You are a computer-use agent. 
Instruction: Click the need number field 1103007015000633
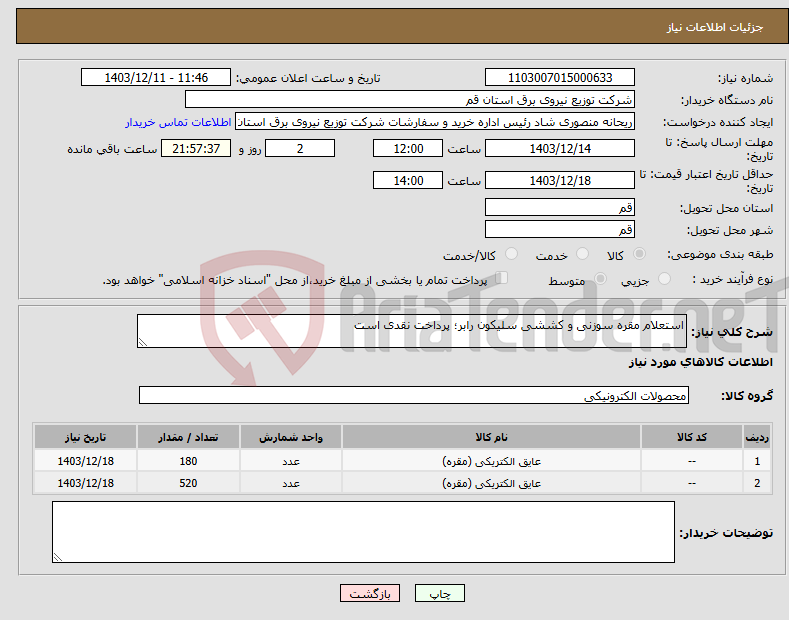coord(560,78)
